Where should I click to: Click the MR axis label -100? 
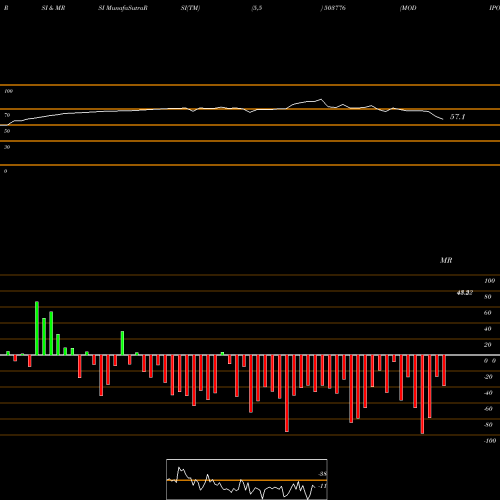[x=490, y=441]
